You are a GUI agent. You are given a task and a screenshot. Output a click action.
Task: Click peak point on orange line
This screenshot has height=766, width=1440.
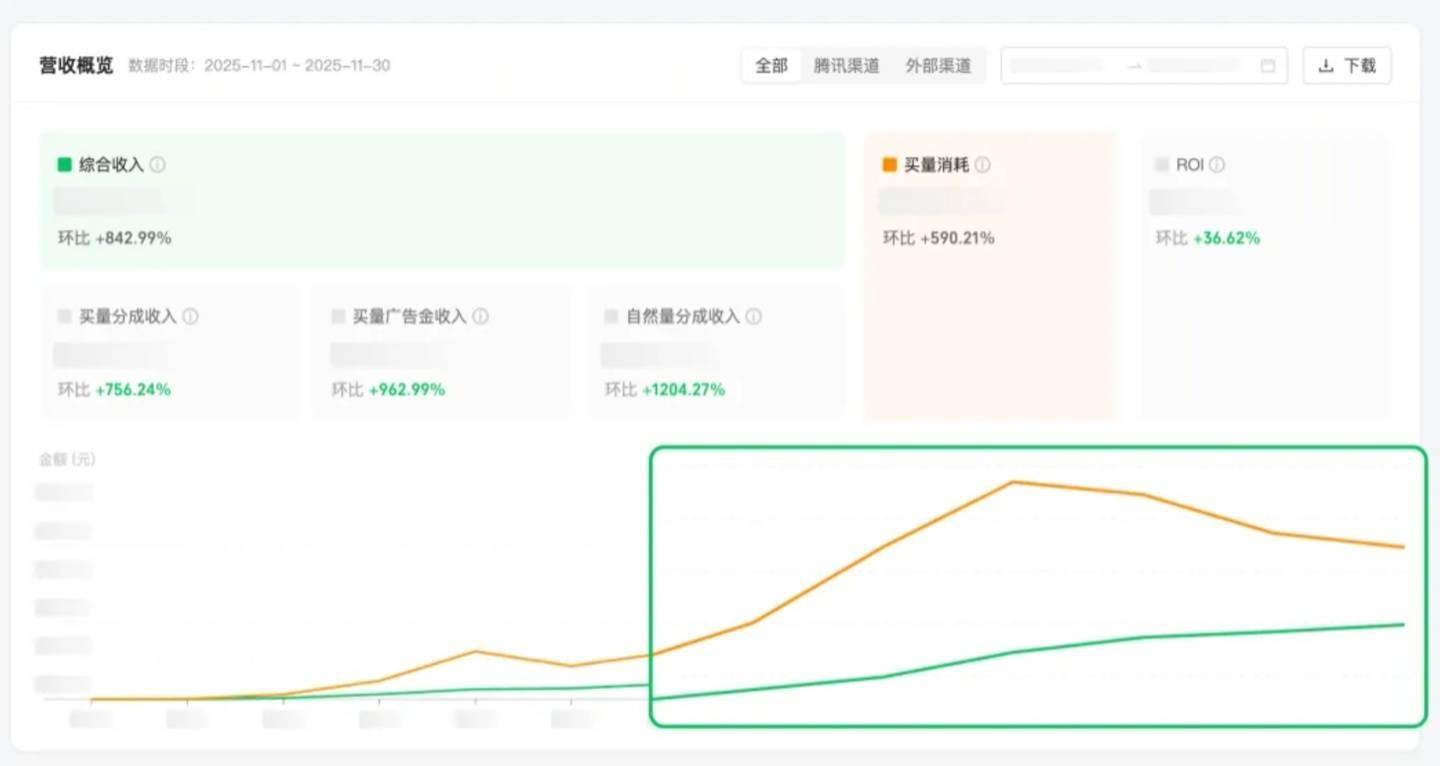(1012, 482)
